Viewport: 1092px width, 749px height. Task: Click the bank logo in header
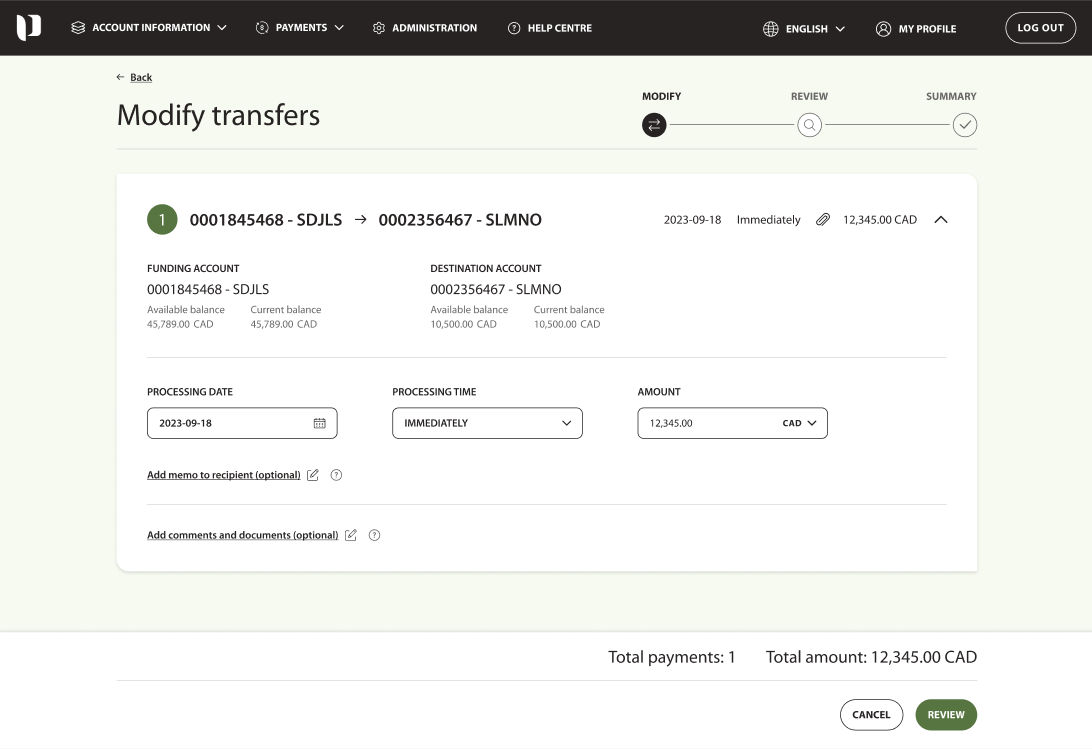click(x=29, y=28)
